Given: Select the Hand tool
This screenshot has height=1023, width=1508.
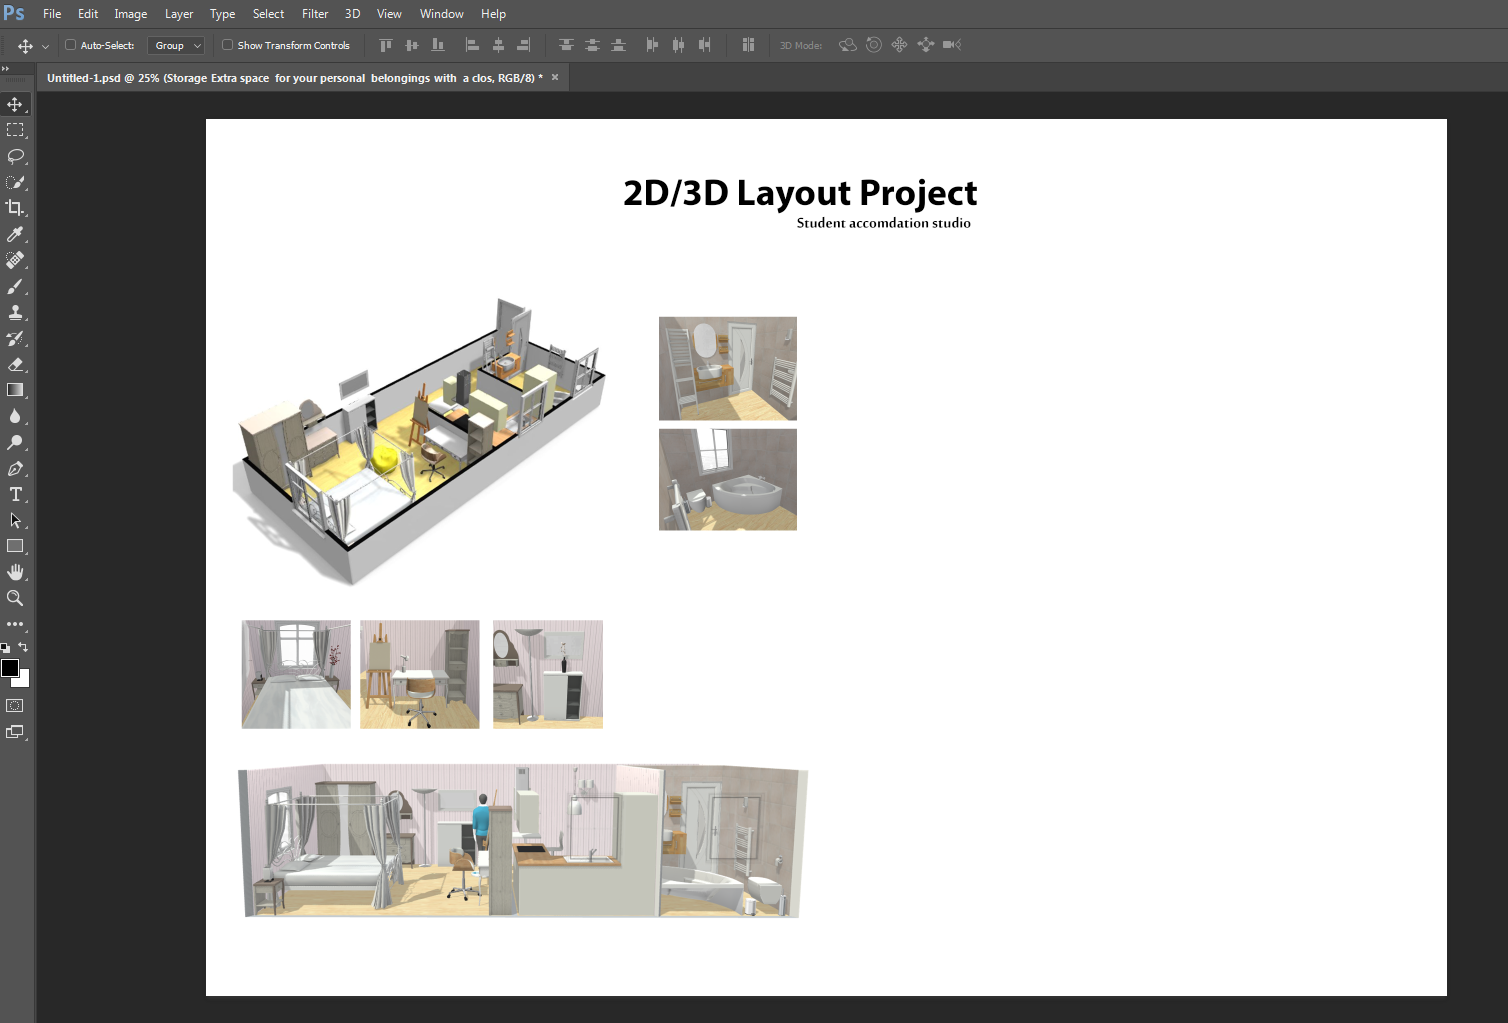Looking at the screenshot, I should pyautogui.click(x=15, y=572).
